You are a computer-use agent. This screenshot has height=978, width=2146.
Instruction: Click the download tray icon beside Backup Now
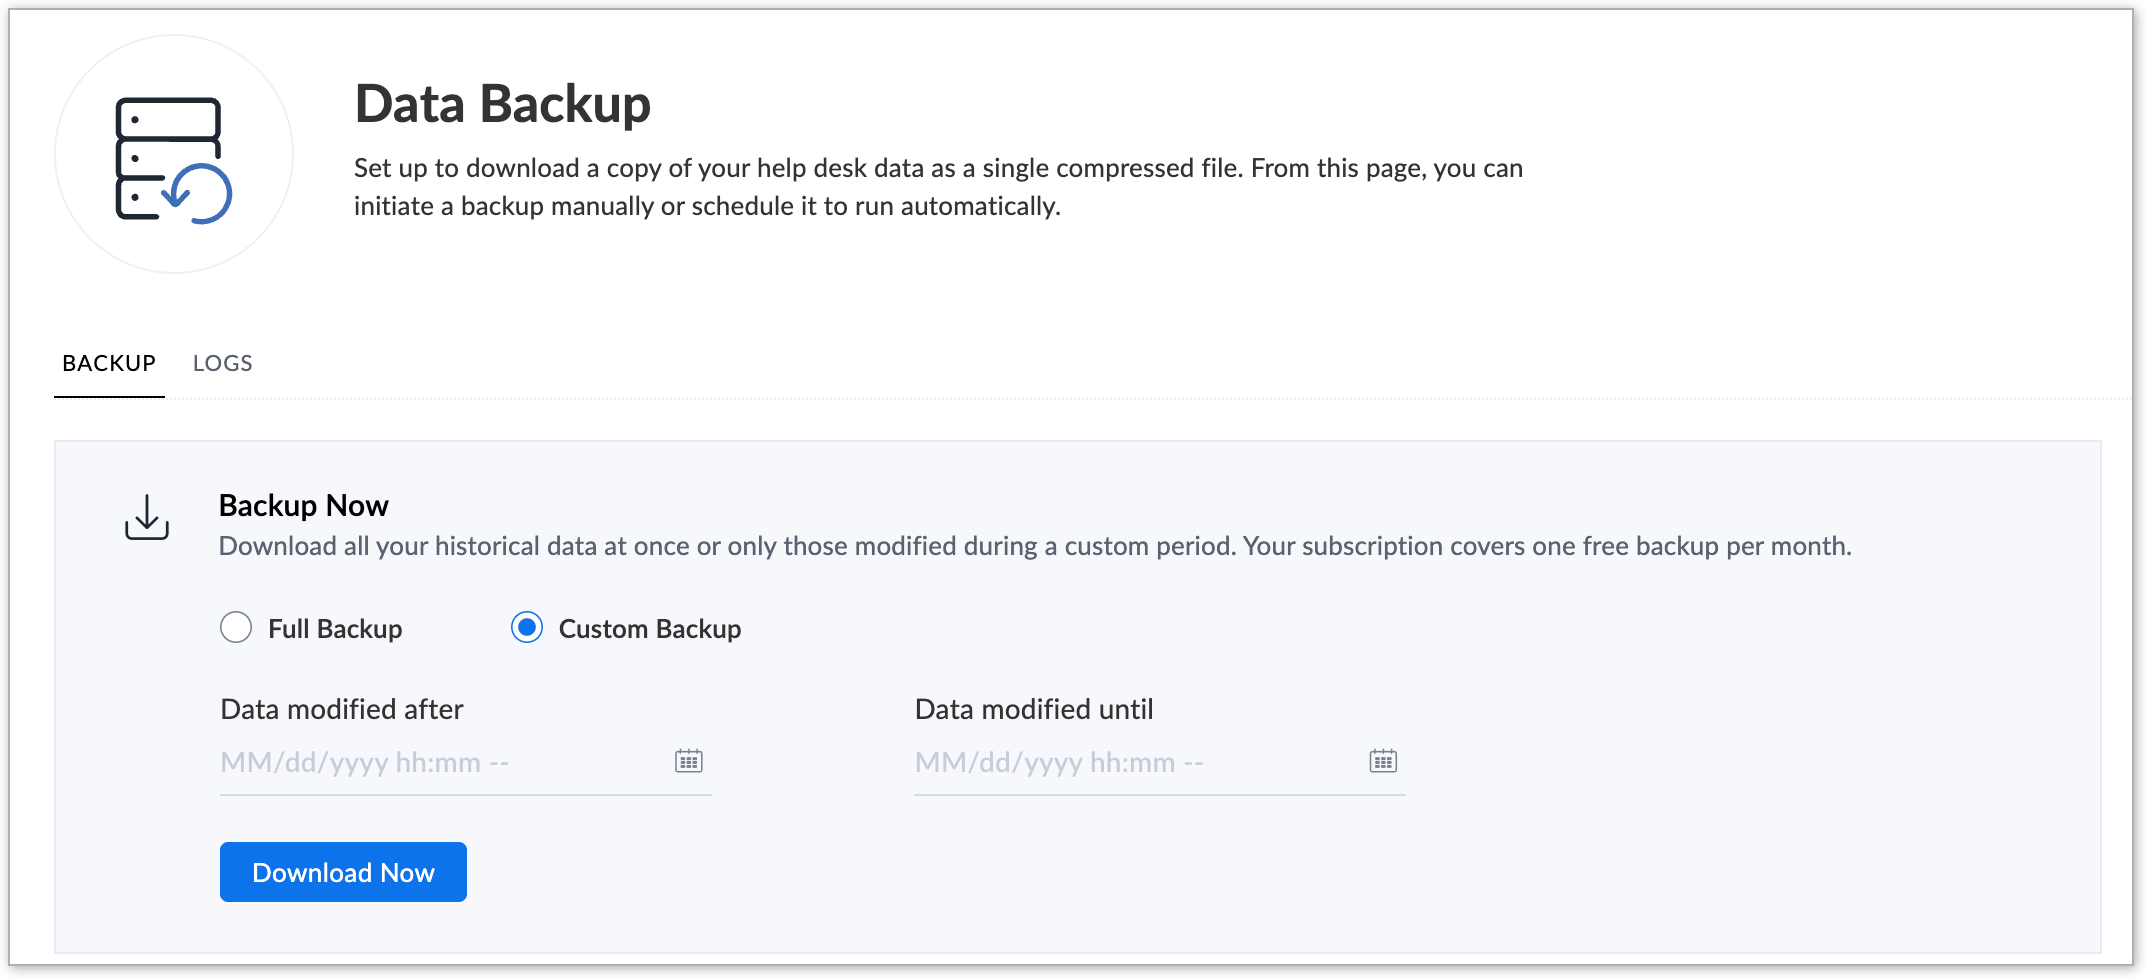147,518
